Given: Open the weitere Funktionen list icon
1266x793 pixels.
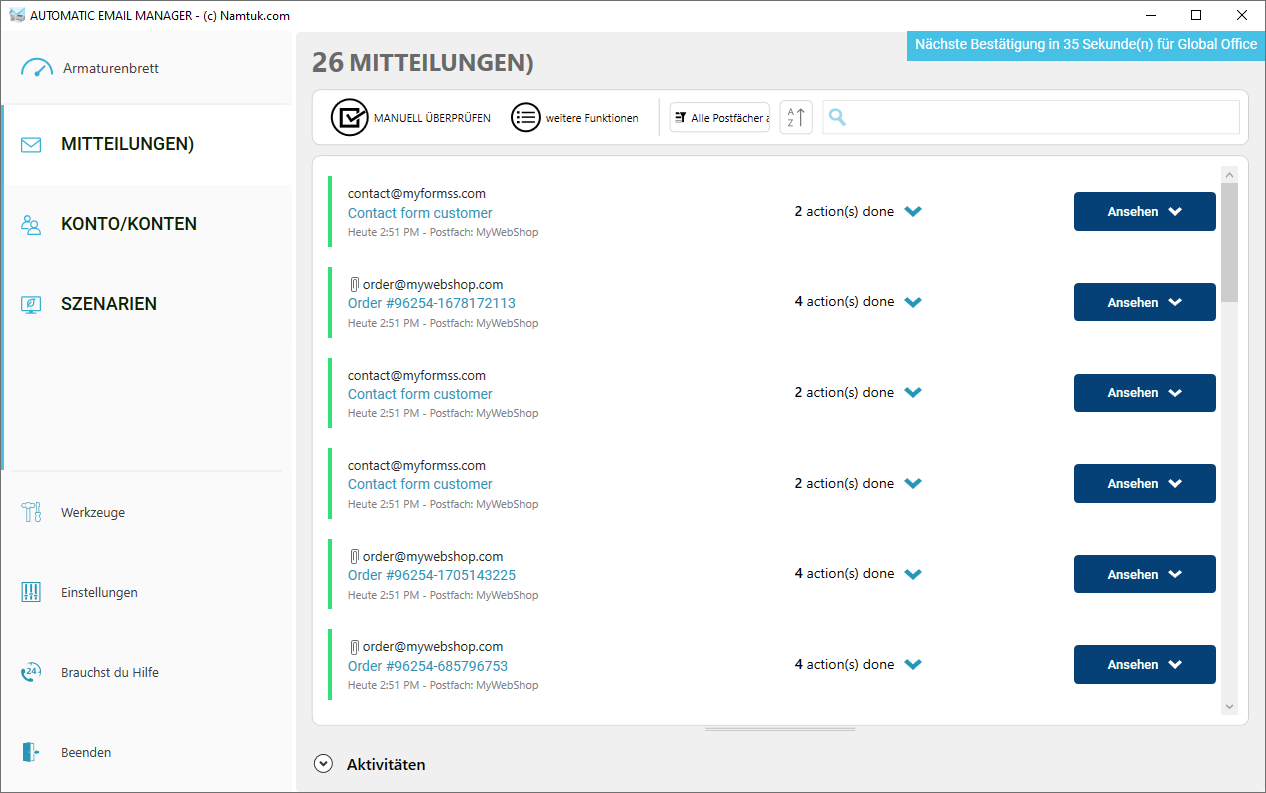Looking at the screenshot, I should tap(526, 118).
